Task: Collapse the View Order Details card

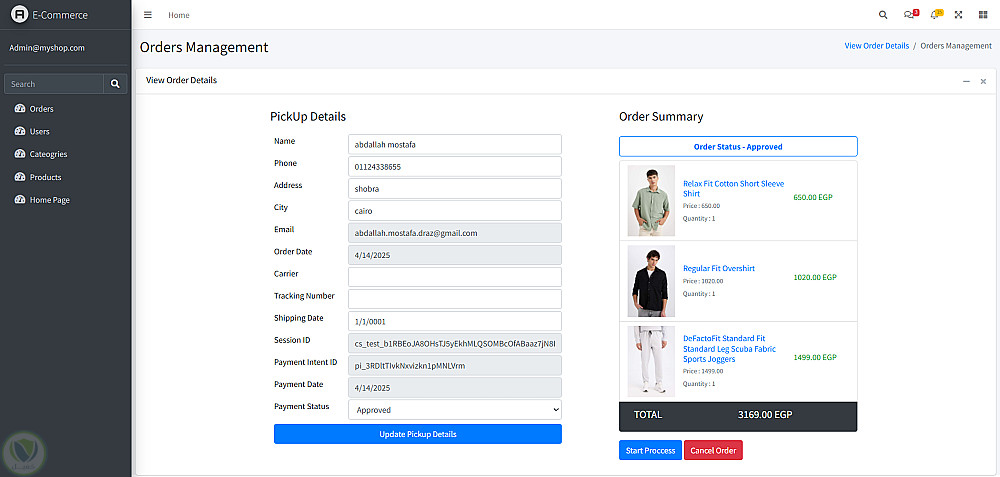Action: pyautogui.click(x=966, y=81)
